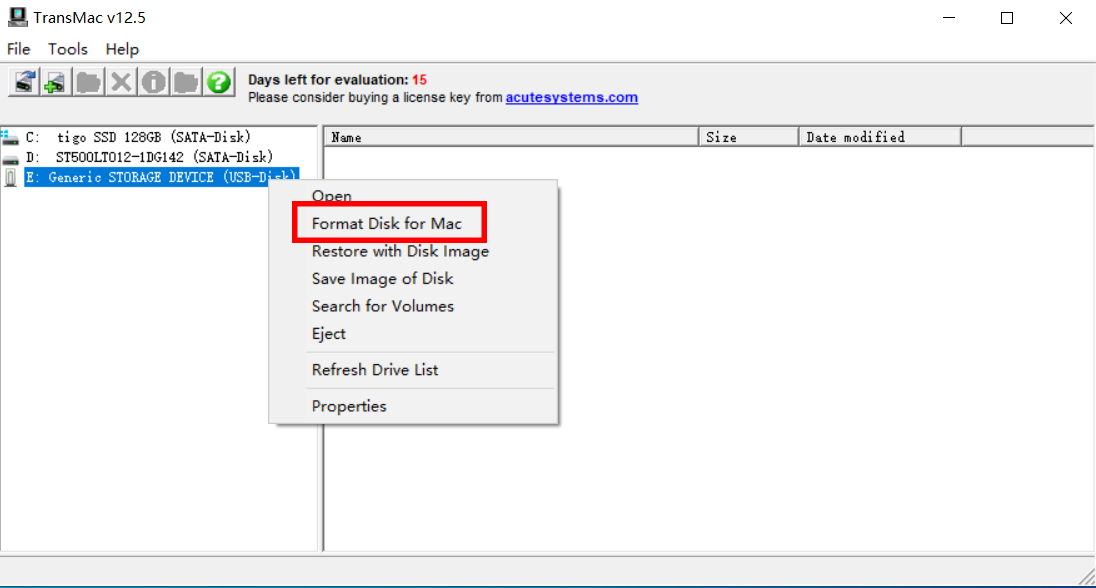Click the greyed folder icon beside the delete X
Viewport: 1096px width, 588px height.
pyautogui.click(x=88, y=83)
